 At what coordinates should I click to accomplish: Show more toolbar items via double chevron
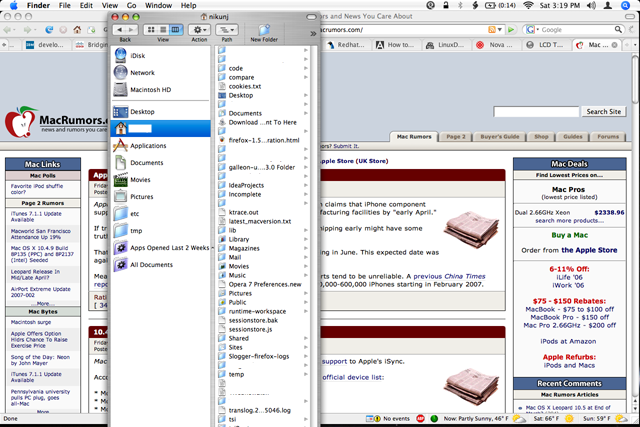[313, 33]
